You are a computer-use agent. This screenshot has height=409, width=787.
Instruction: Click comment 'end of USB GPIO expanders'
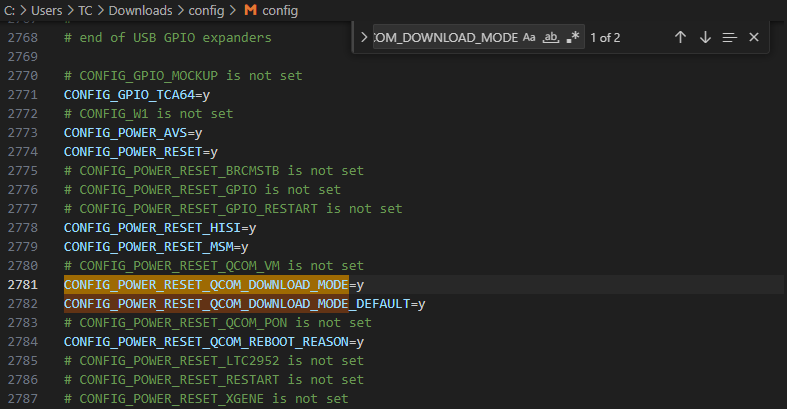[168, 38]
